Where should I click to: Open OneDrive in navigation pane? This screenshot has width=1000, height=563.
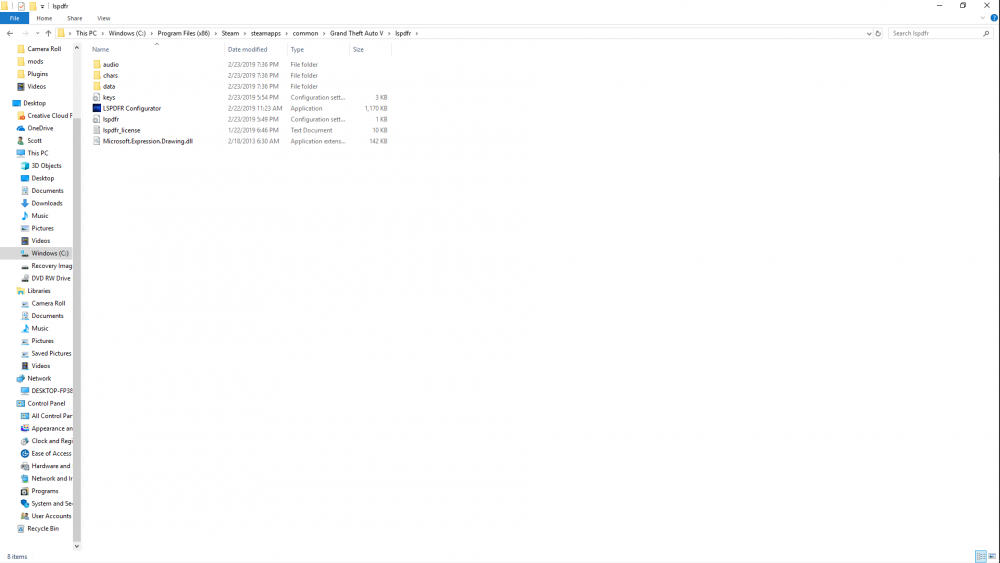[40, 128]
